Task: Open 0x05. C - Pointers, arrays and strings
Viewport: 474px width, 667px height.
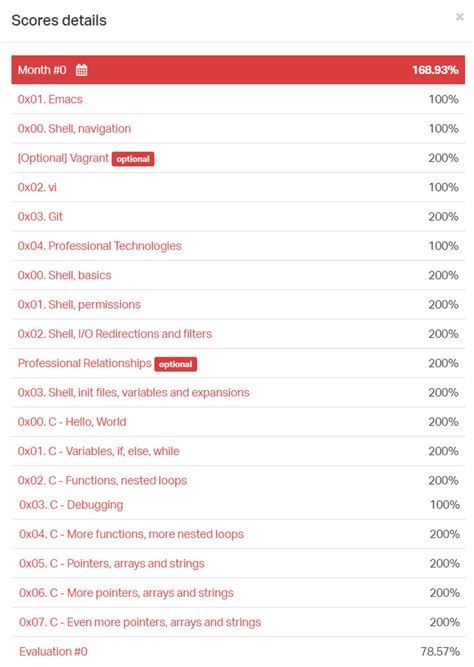Action: (x=112, y=564)
